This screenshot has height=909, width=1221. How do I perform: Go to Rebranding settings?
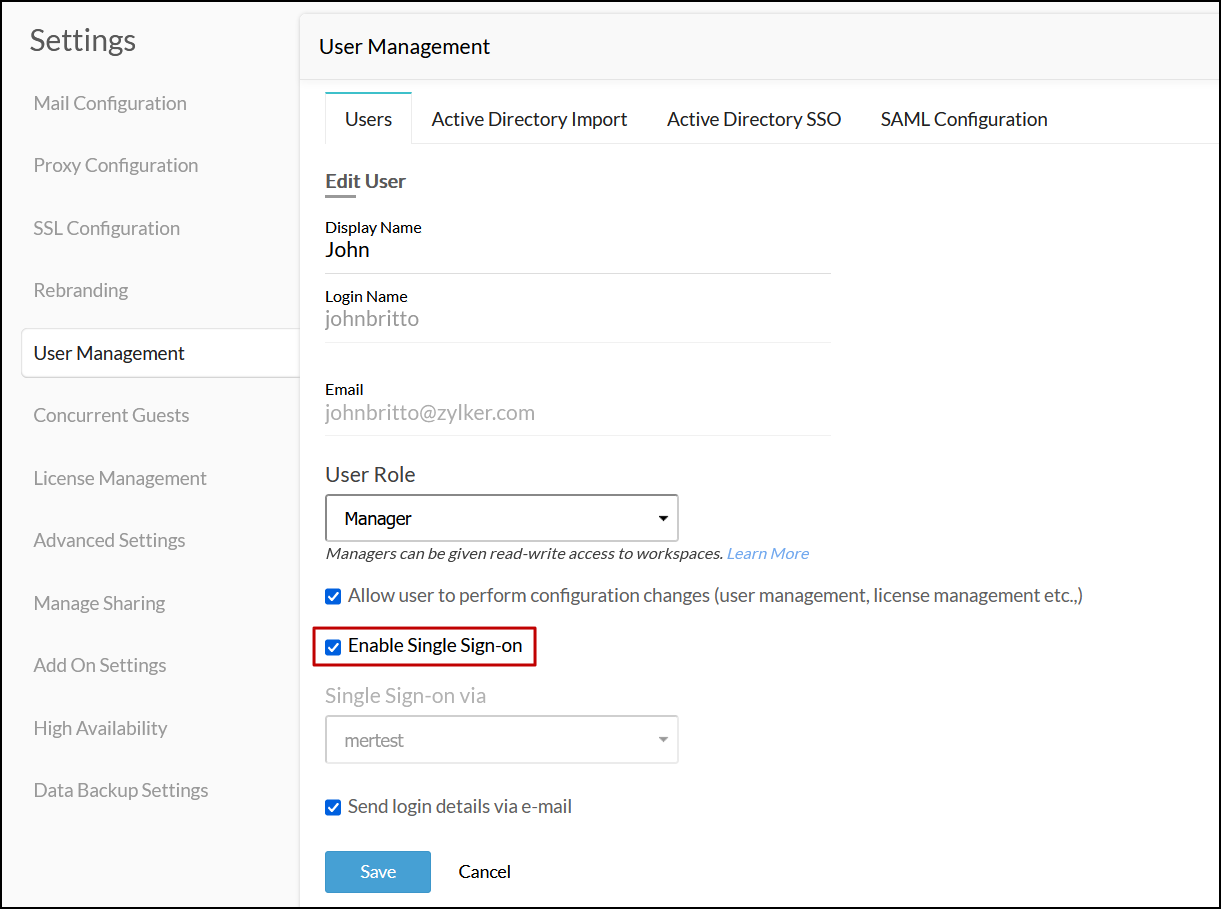81,290
